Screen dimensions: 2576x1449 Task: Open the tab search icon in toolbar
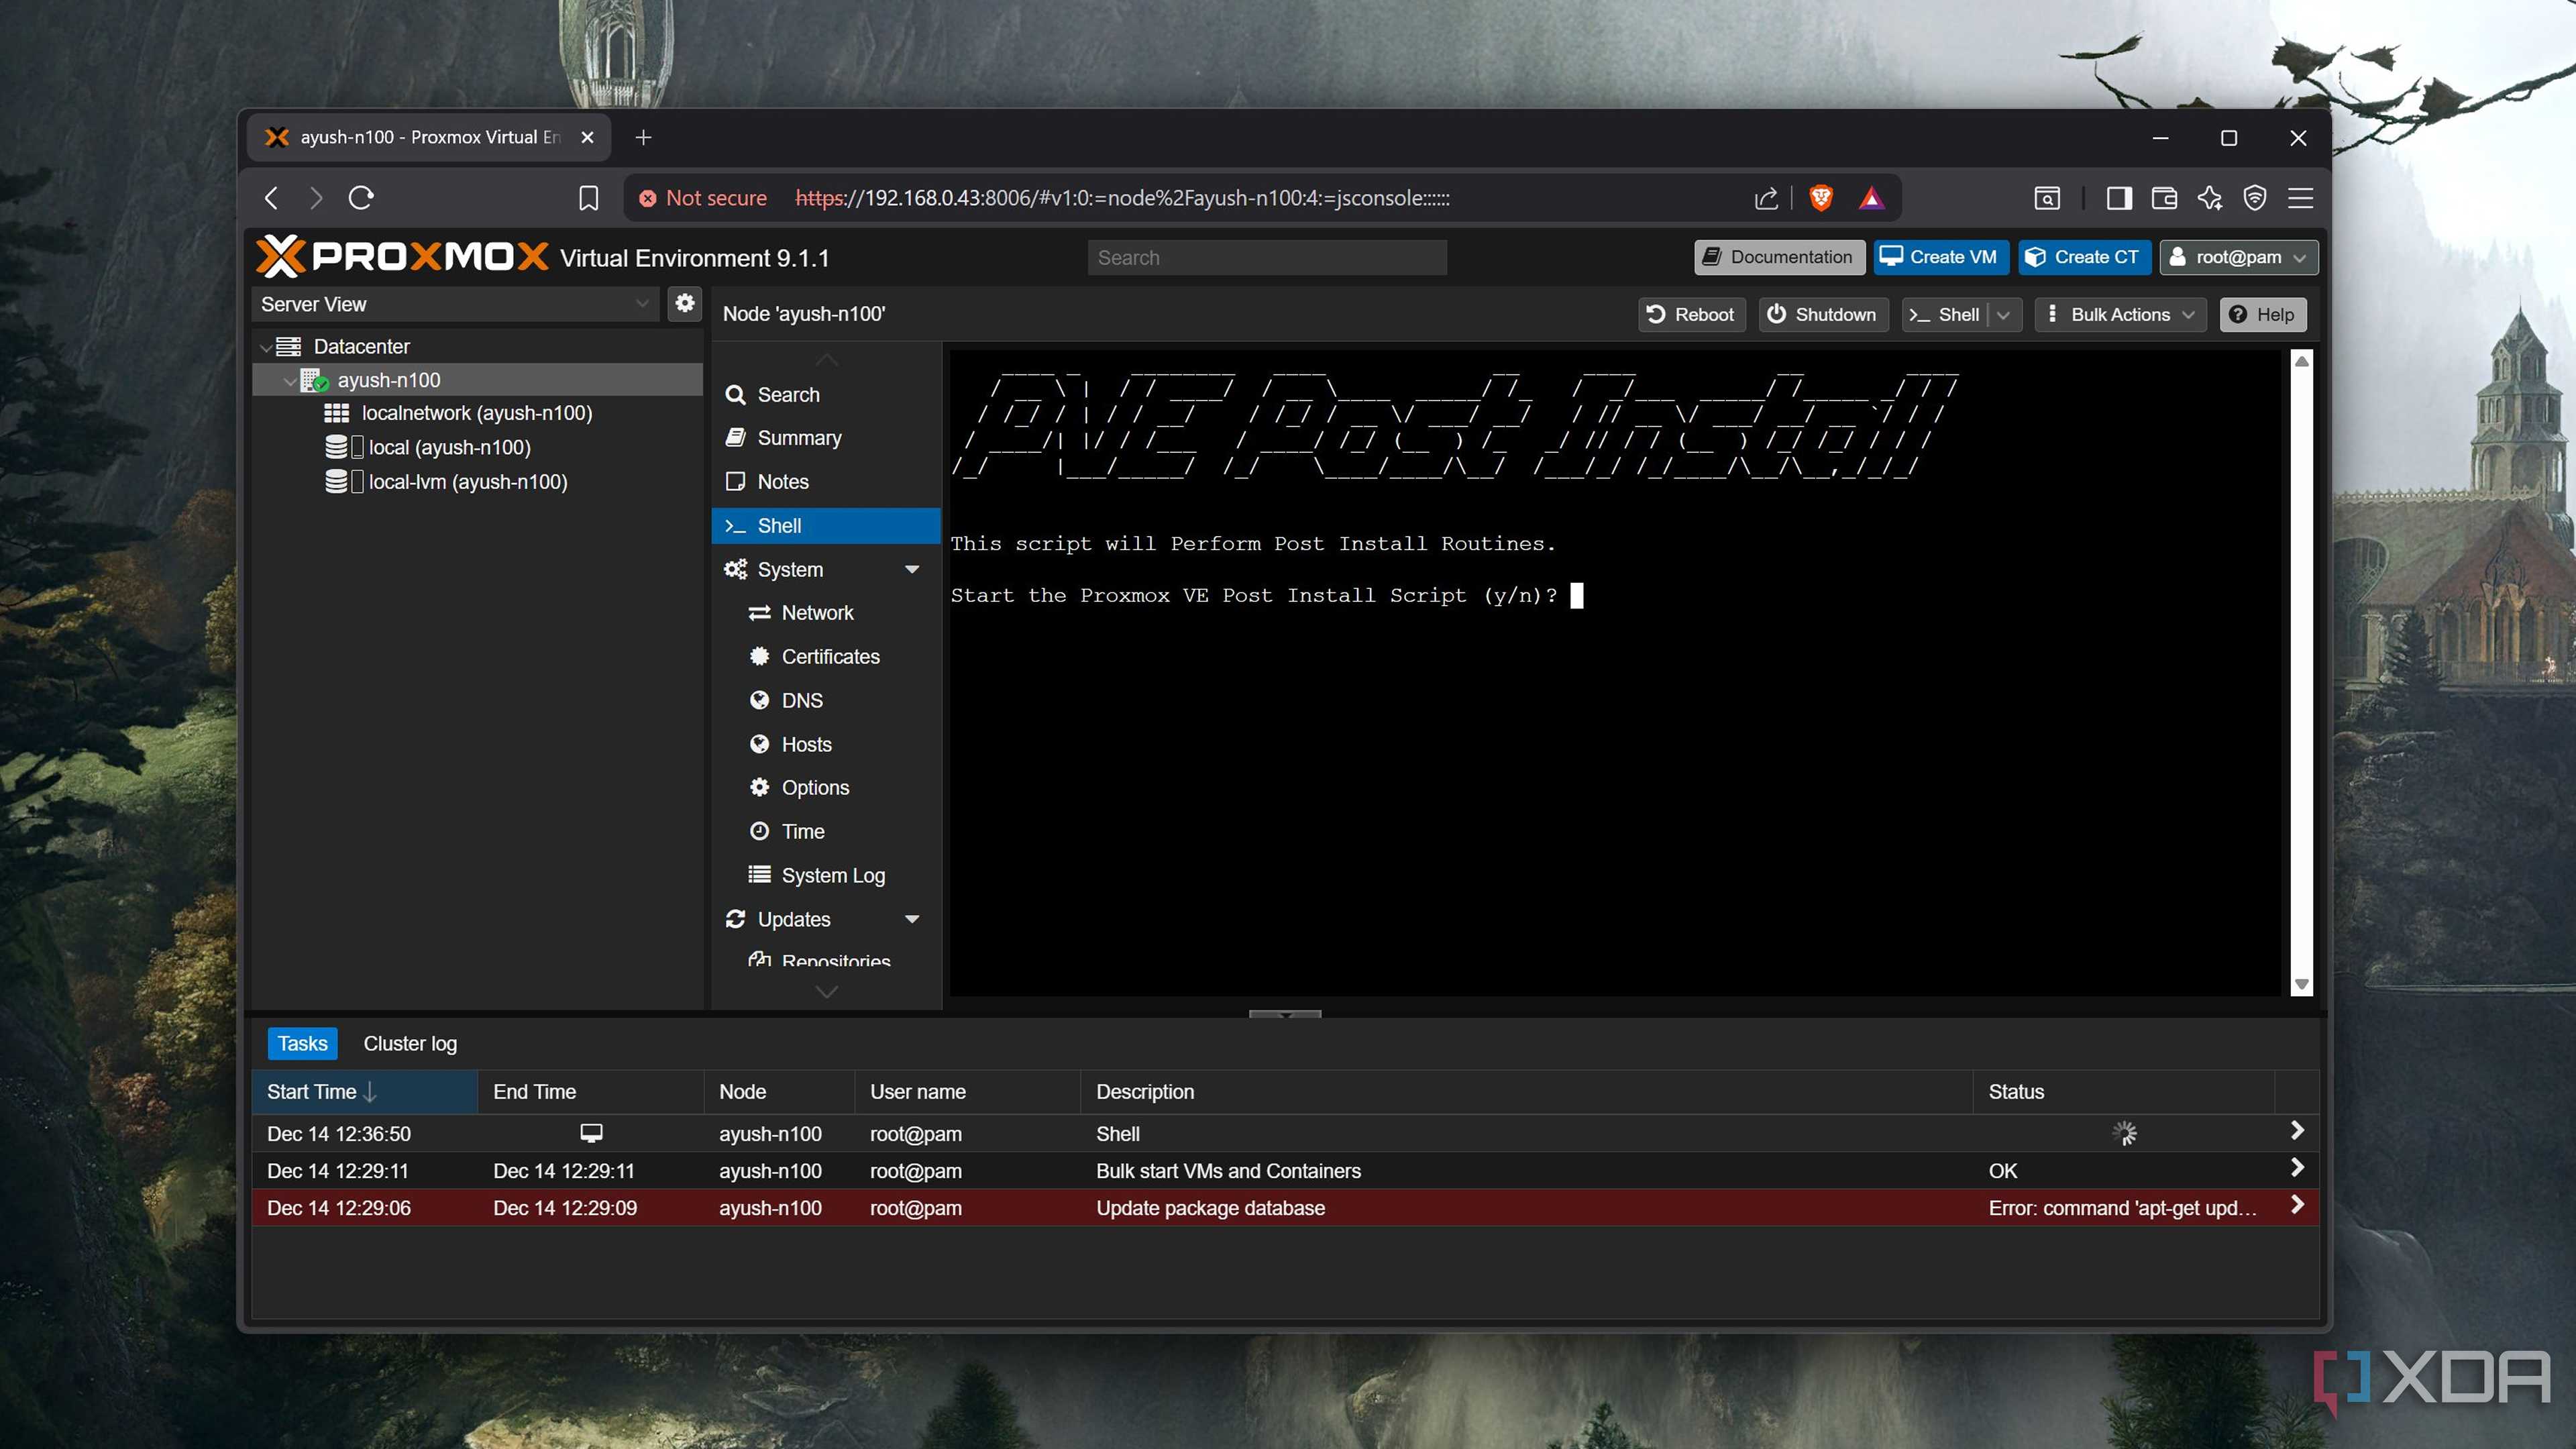(x=2047, y=198)
